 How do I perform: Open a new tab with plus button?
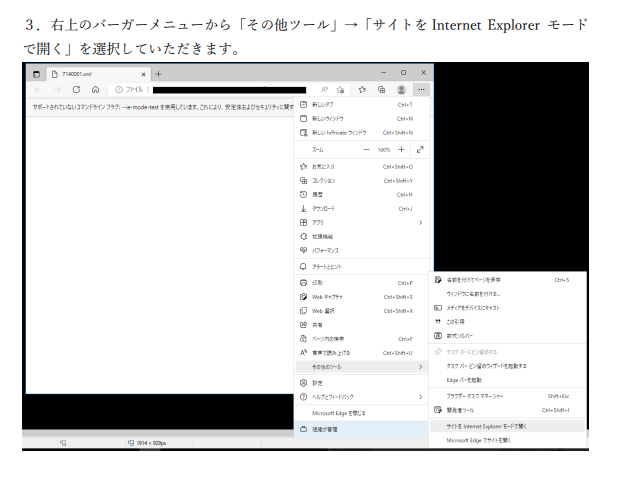click(x=159, y=73)
